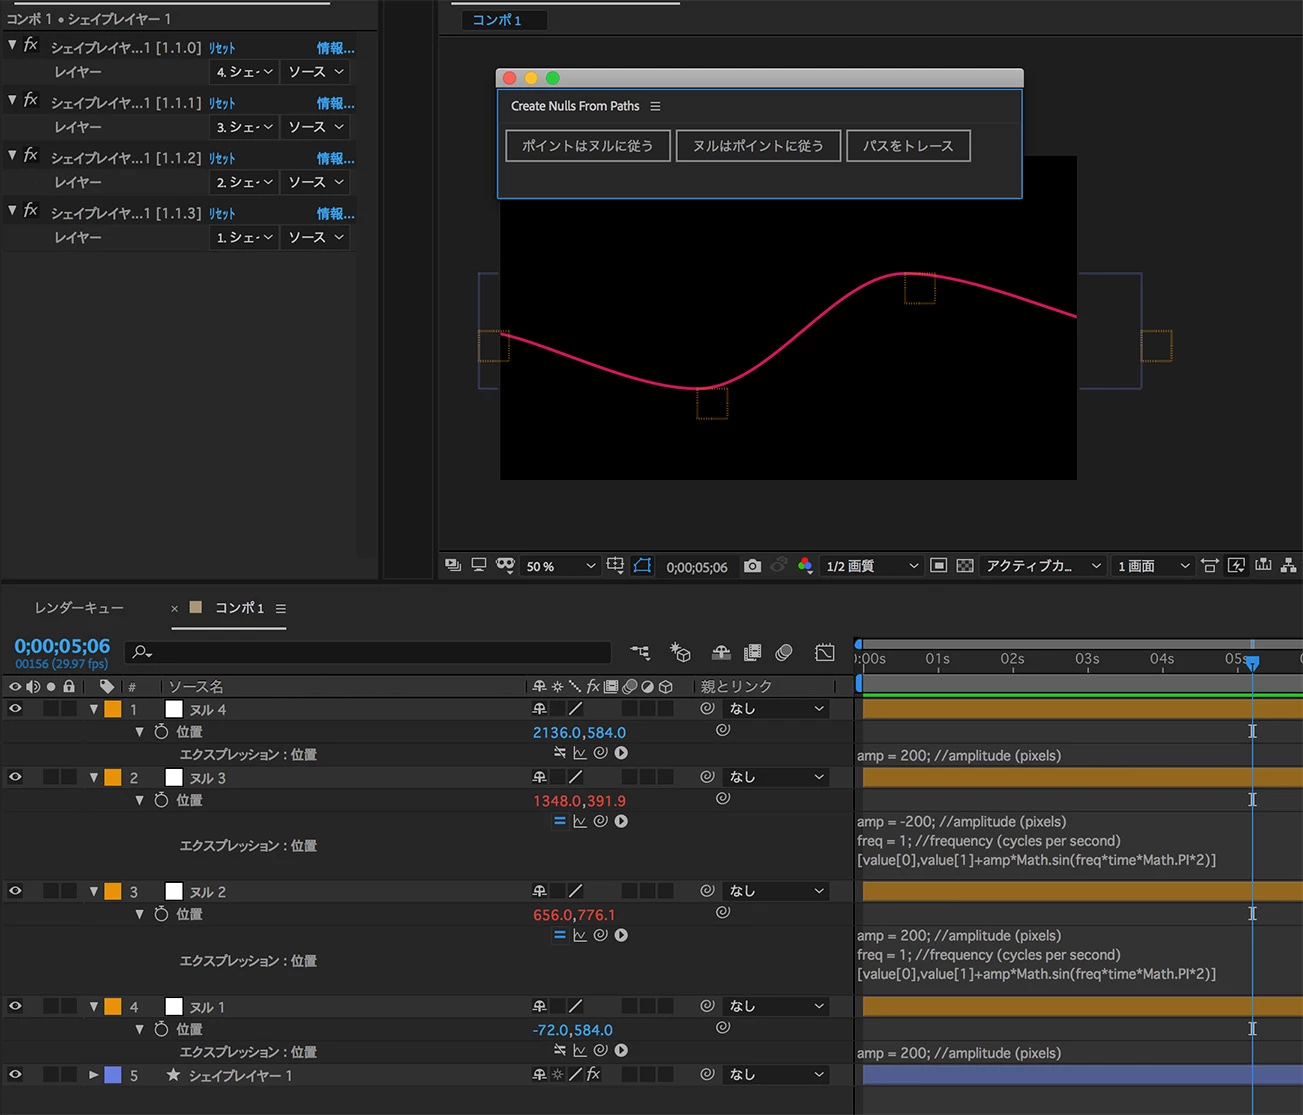Image resolution: width=1303 pixels, height=1115 pixels.
Task: Open the composition mini-flowchart in timeline
Action: click(x=640, y=652)
